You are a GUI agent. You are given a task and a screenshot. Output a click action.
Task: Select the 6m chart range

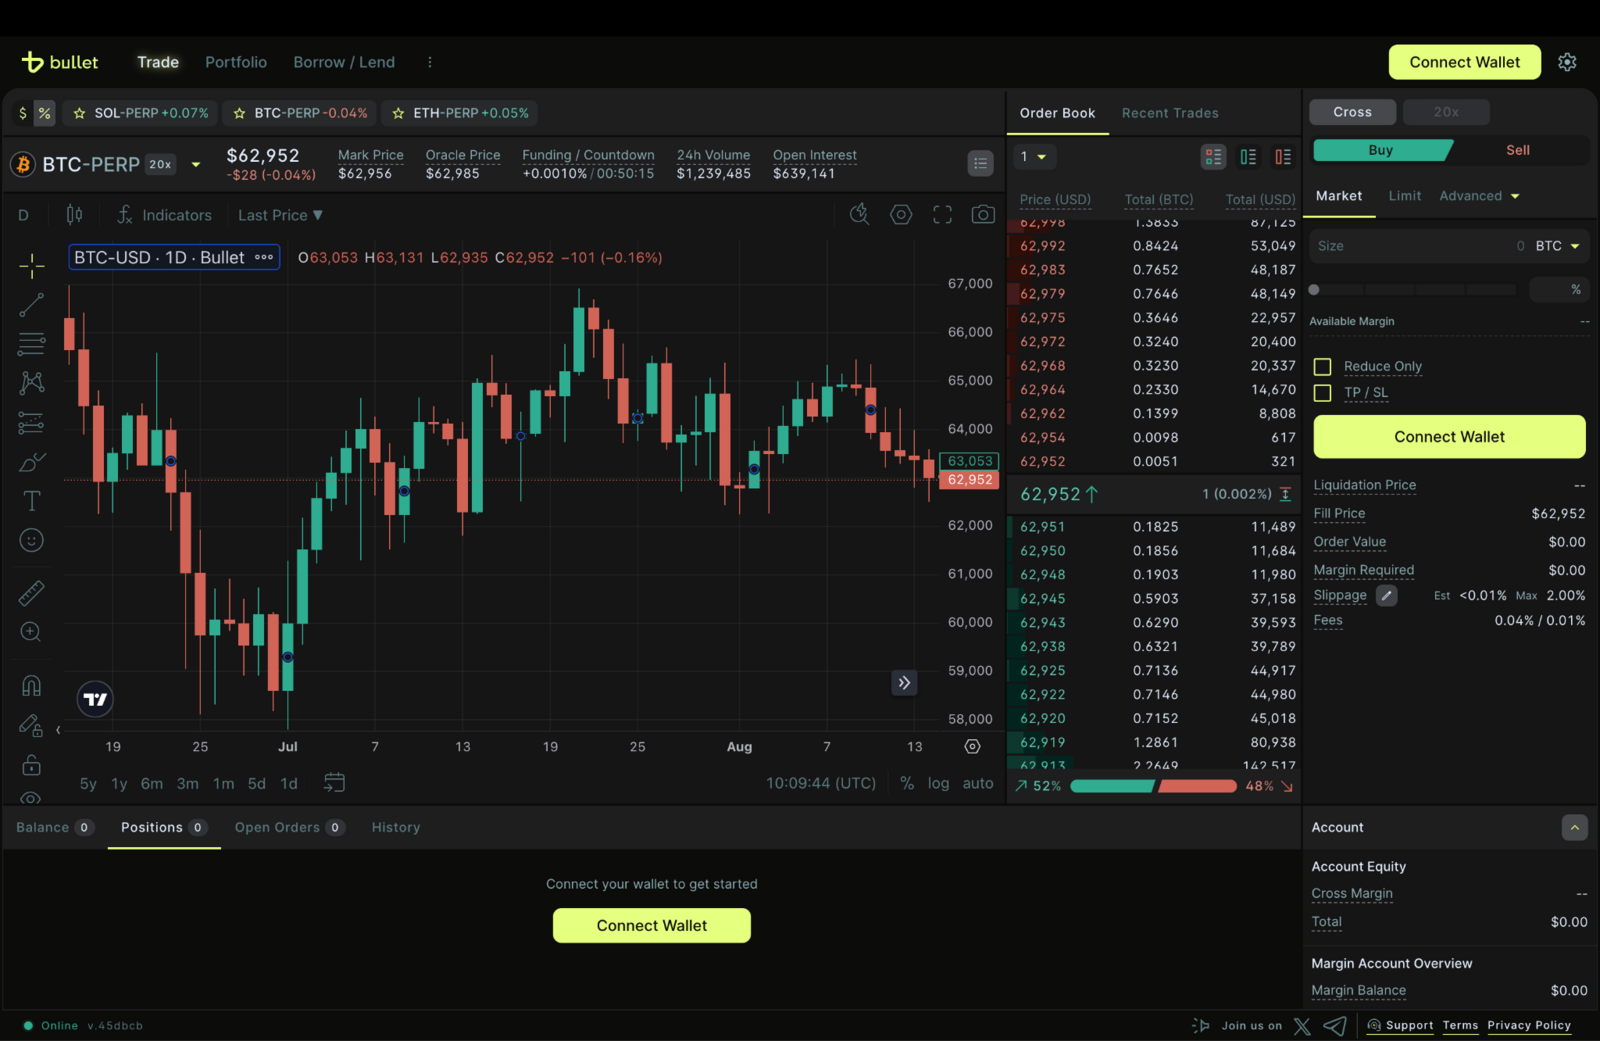[x=151, y=783]
